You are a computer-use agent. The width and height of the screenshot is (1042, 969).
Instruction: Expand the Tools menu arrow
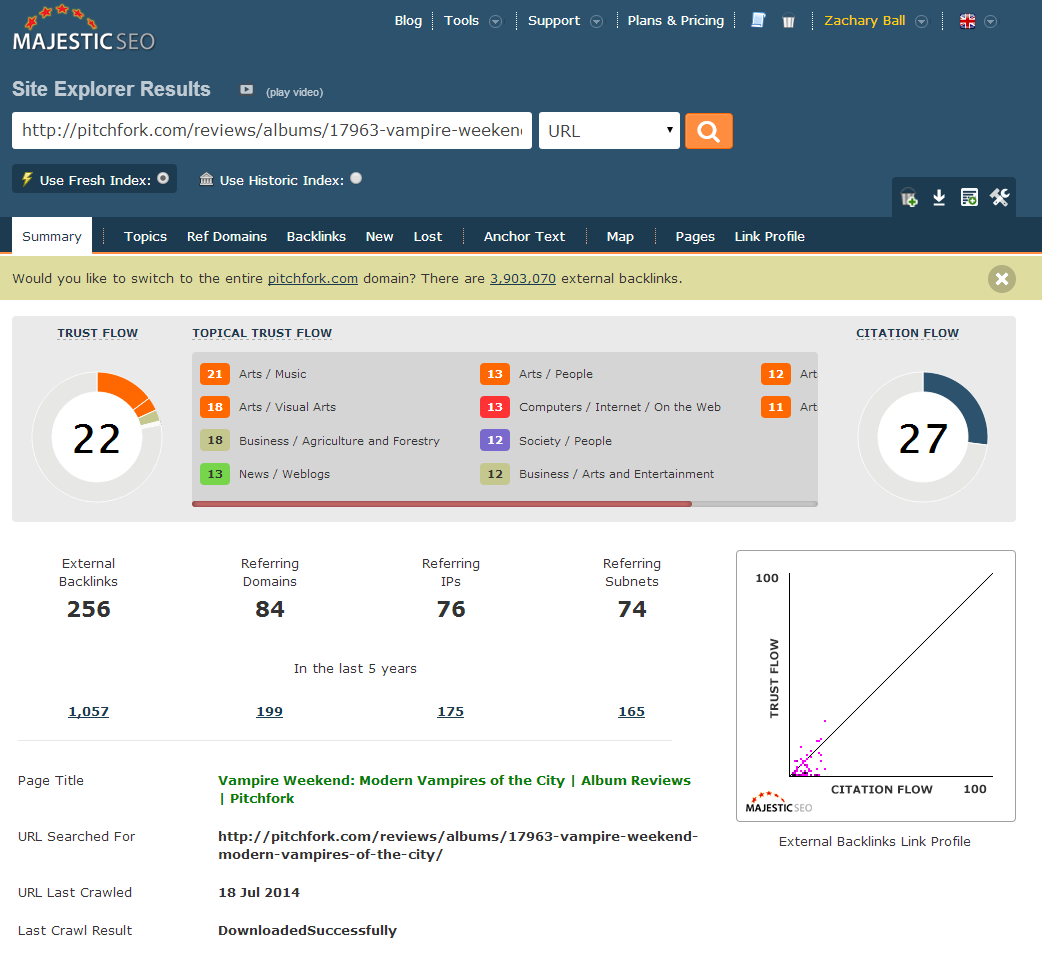(495, 21)
